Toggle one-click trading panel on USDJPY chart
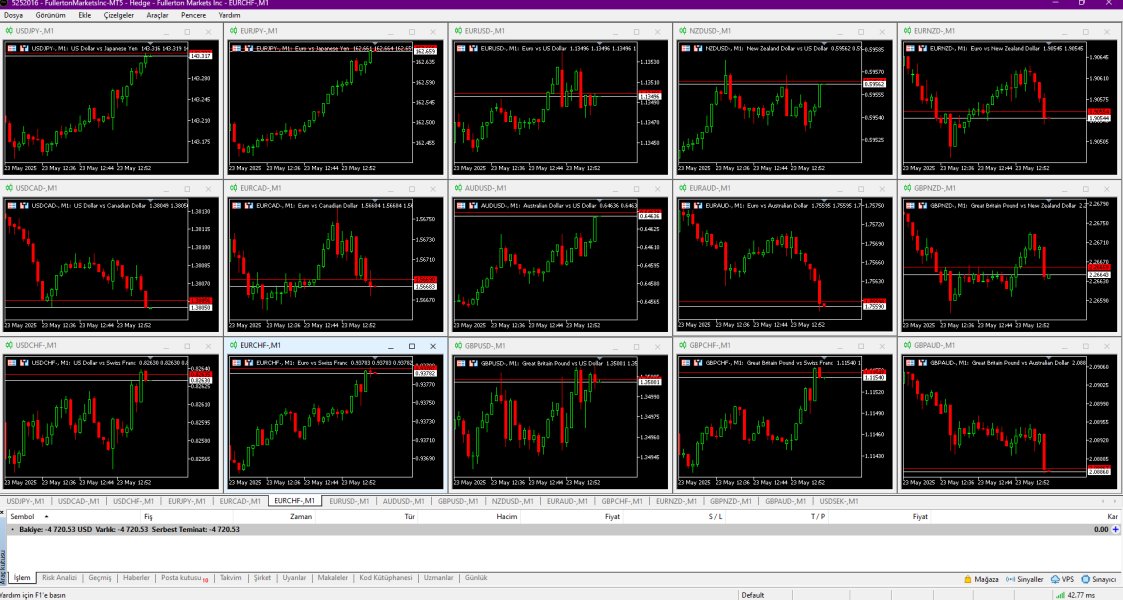 coord(11,48)
